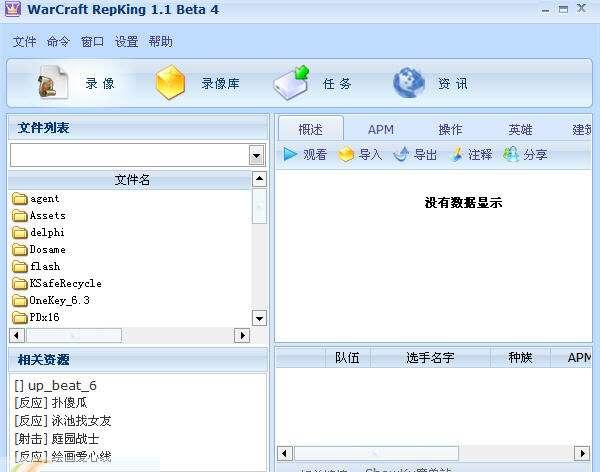Open the 录像库 replay library icon
Screen dimensions: 600x472
(171, 83)
